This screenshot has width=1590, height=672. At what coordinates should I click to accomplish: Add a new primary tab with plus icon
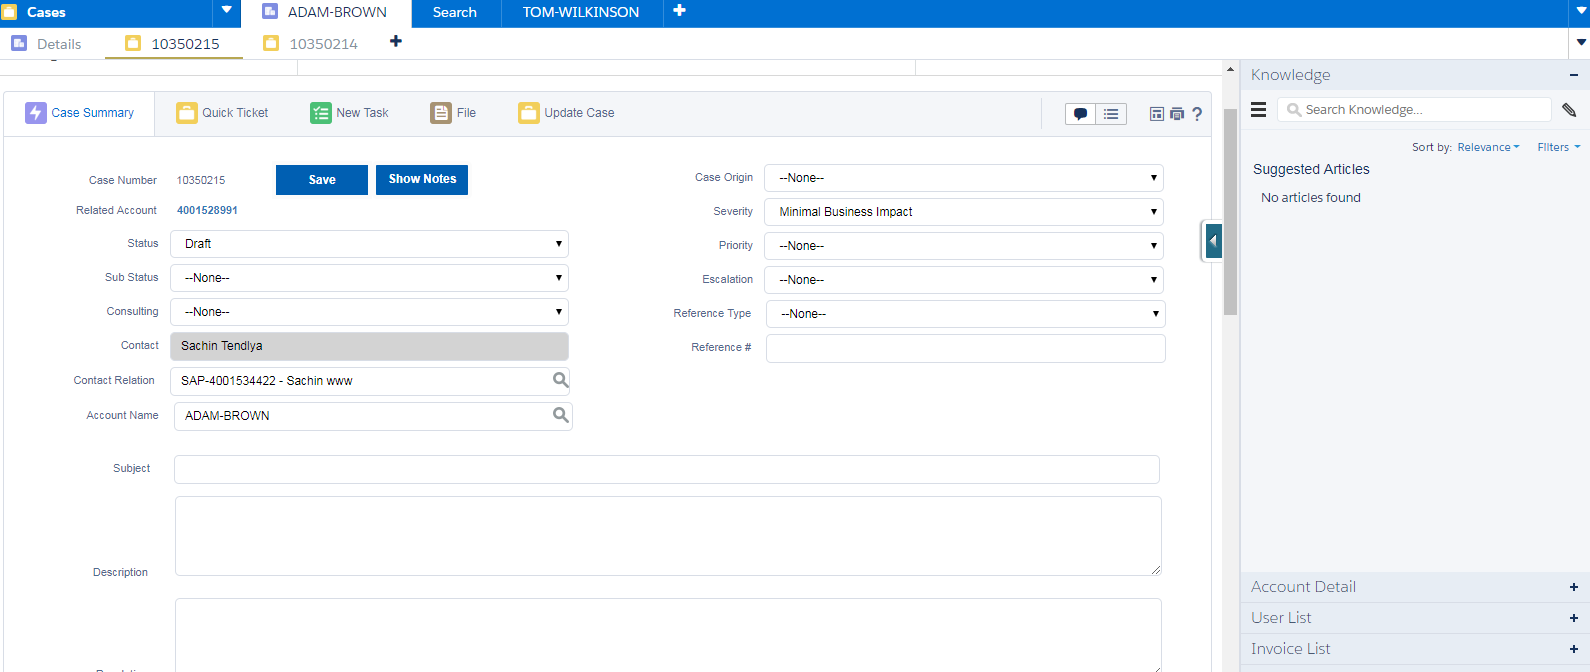[x=680, y=11]
